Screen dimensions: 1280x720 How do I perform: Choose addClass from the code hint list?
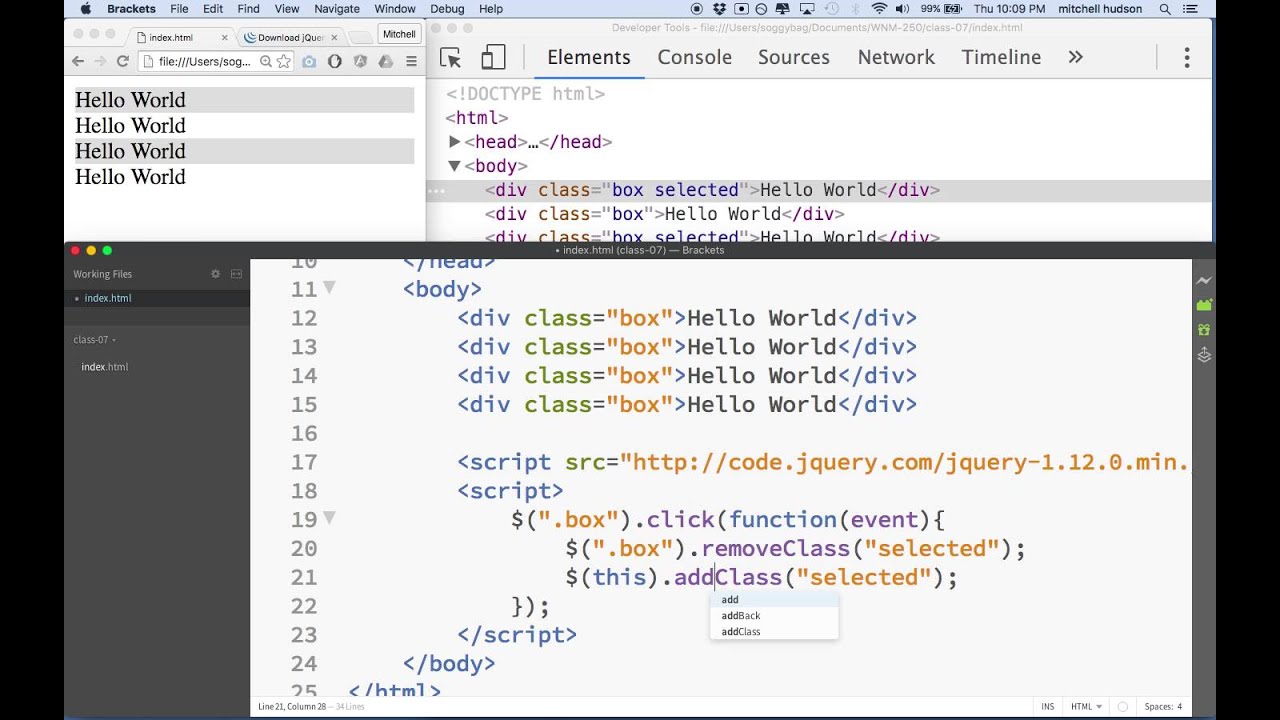click(x=774, y=632)
